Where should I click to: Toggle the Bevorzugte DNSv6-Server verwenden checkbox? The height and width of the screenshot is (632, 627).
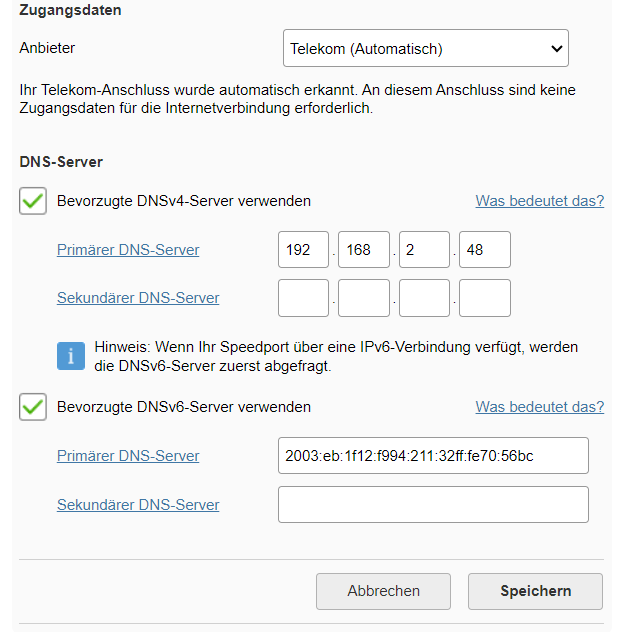34,407
